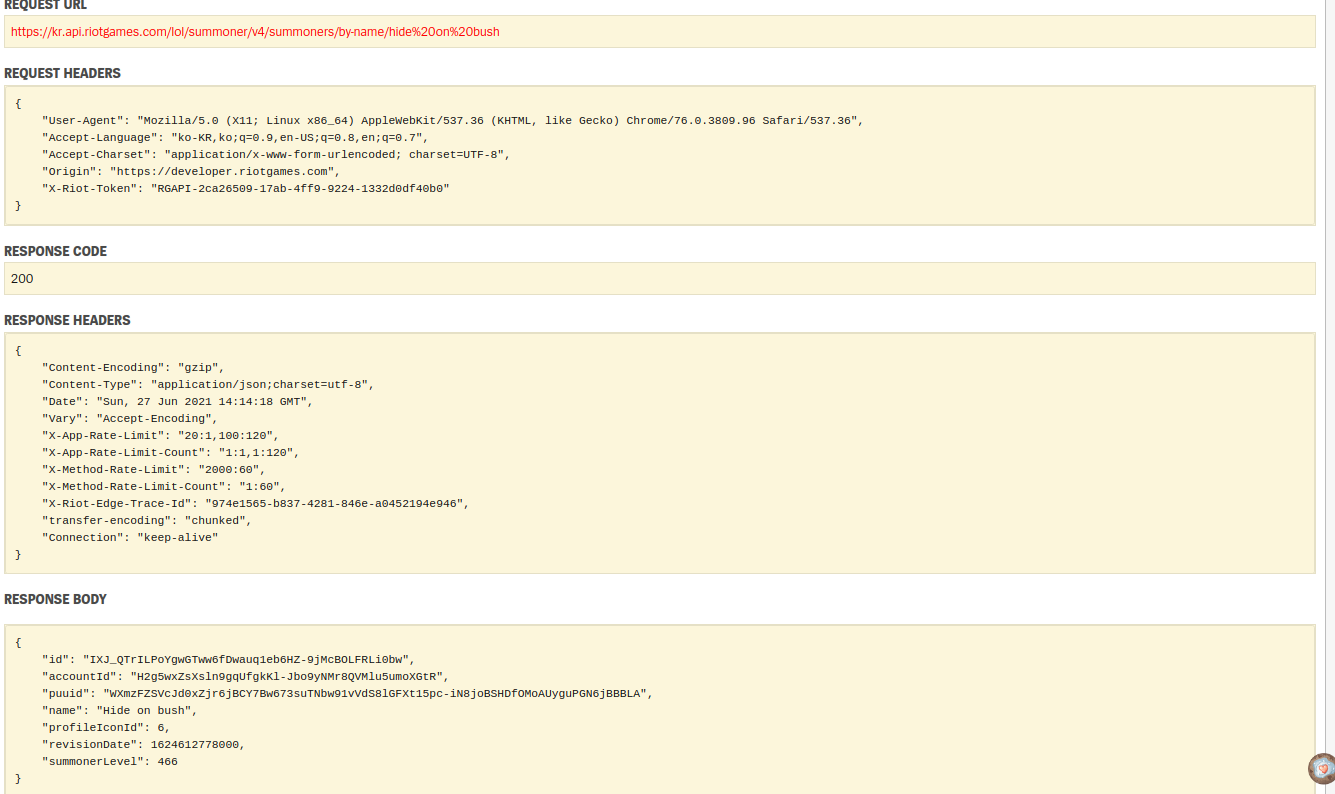Click the Accept-Charset header line
The width and height of the screenshot is (1335, 794).
pyautogui.click(x=276, y=154)
